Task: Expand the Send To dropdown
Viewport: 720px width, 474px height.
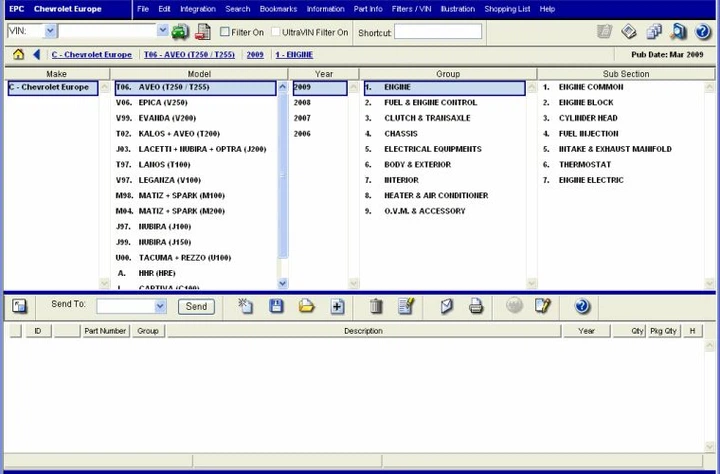Action: pyautogui.click(x=159, y=306)
